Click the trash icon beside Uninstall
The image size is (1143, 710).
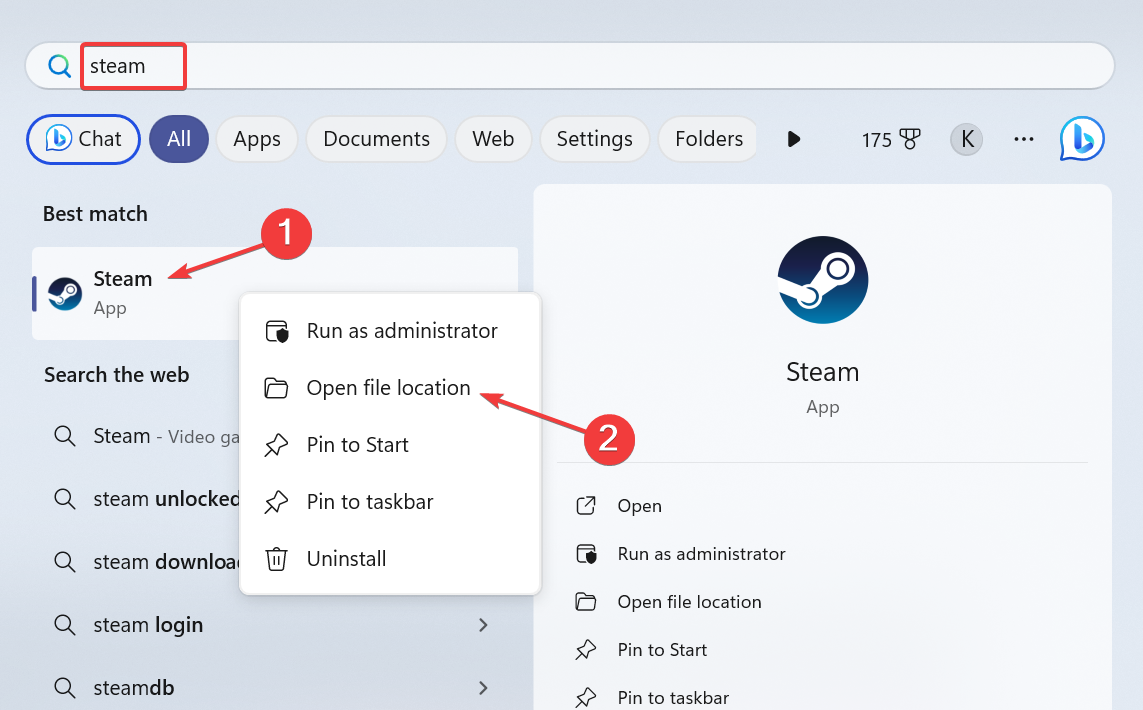[276, 559]
